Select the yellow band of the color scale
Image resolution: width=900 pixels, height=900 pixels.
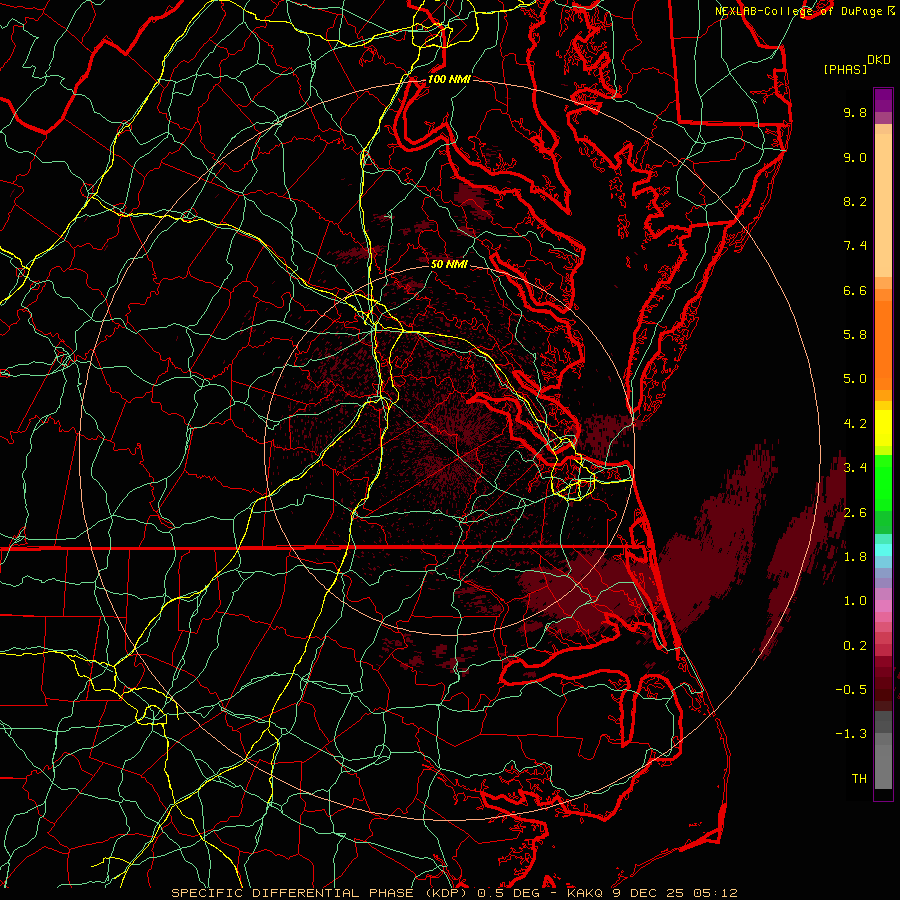tap(883, 428)
